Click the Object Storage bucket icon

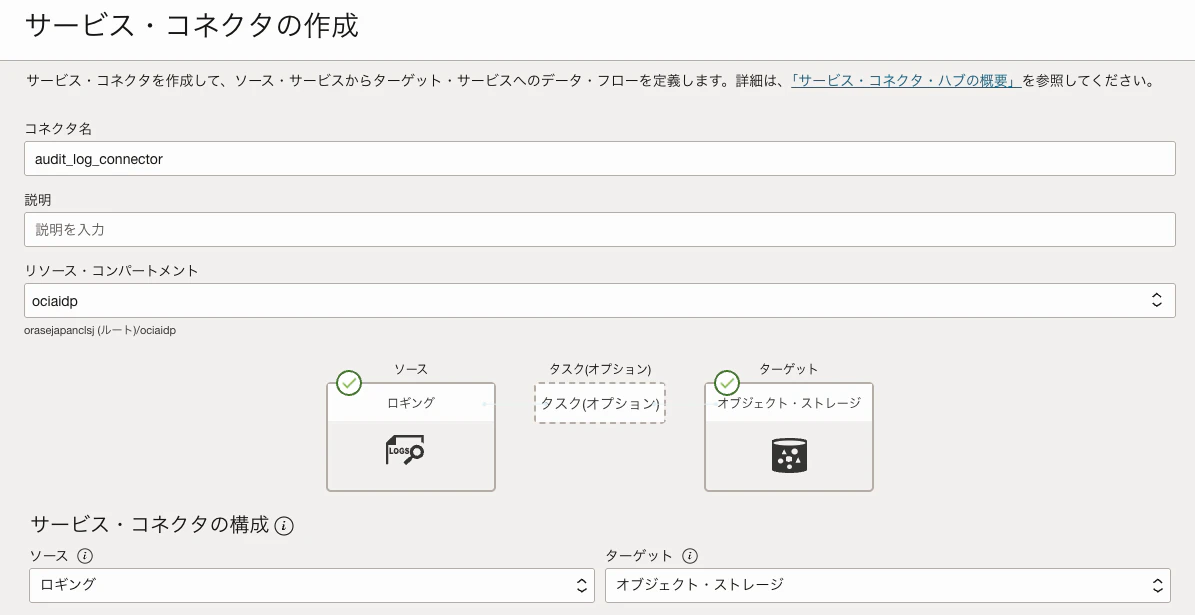tap(789, 456)
